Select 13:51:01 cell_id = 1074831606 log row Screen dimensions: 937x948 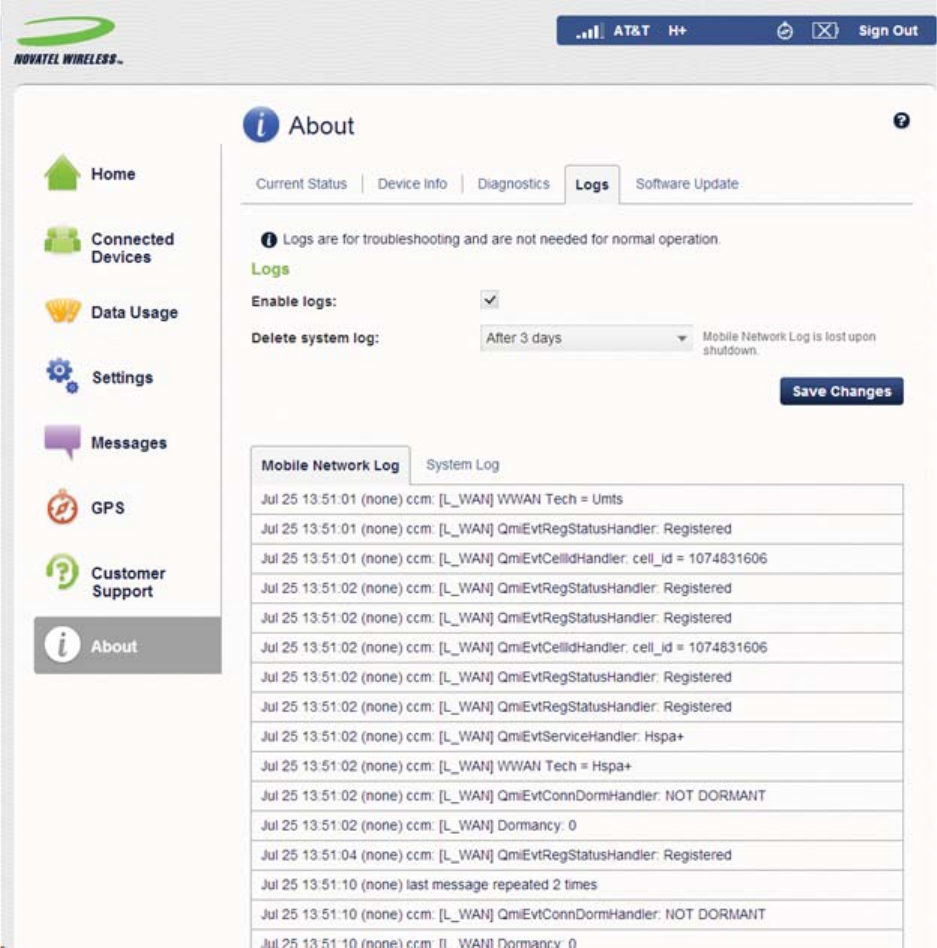pos(577,559)
